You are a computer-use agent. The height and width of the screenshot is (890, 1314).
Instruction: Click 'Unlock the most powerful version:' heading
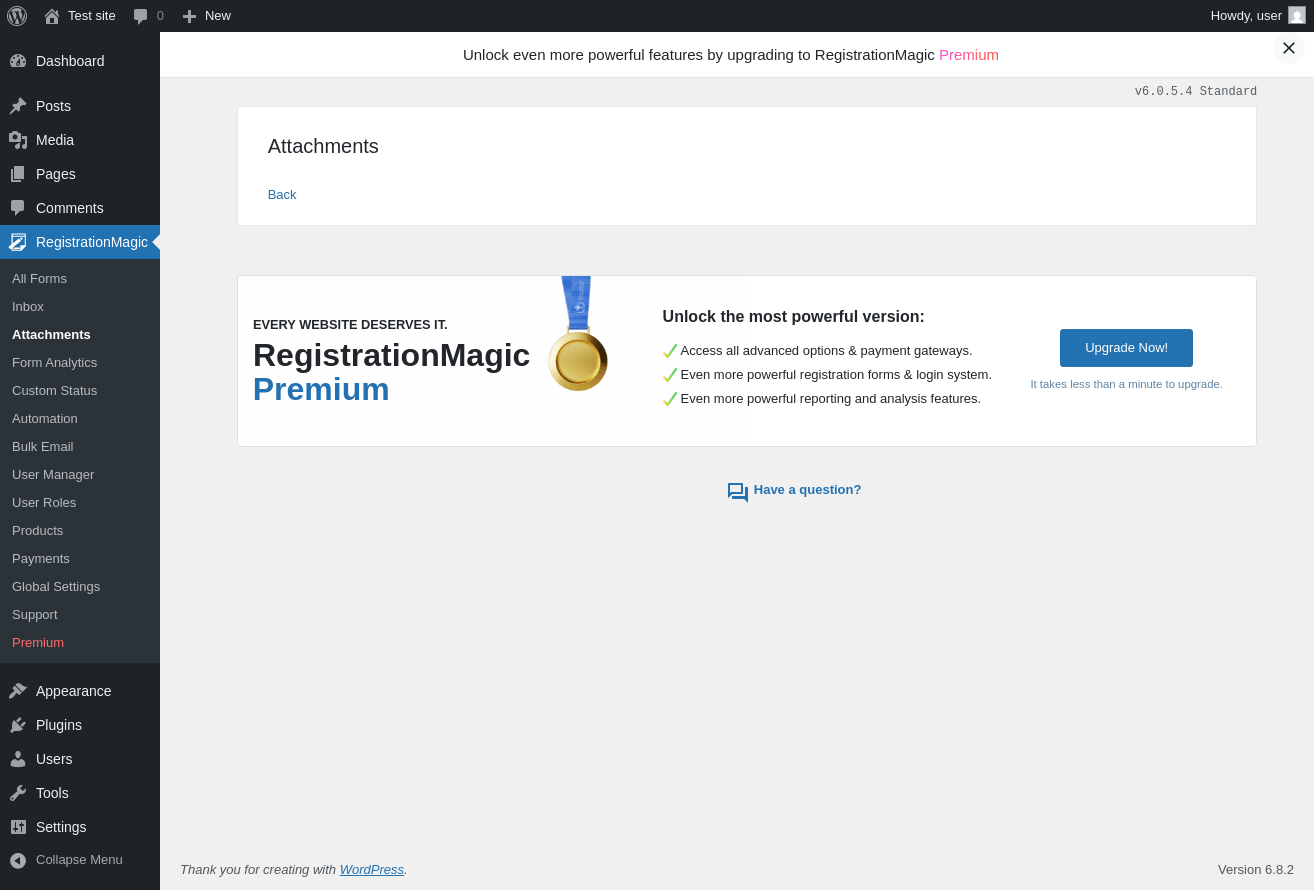coord(794,317)
